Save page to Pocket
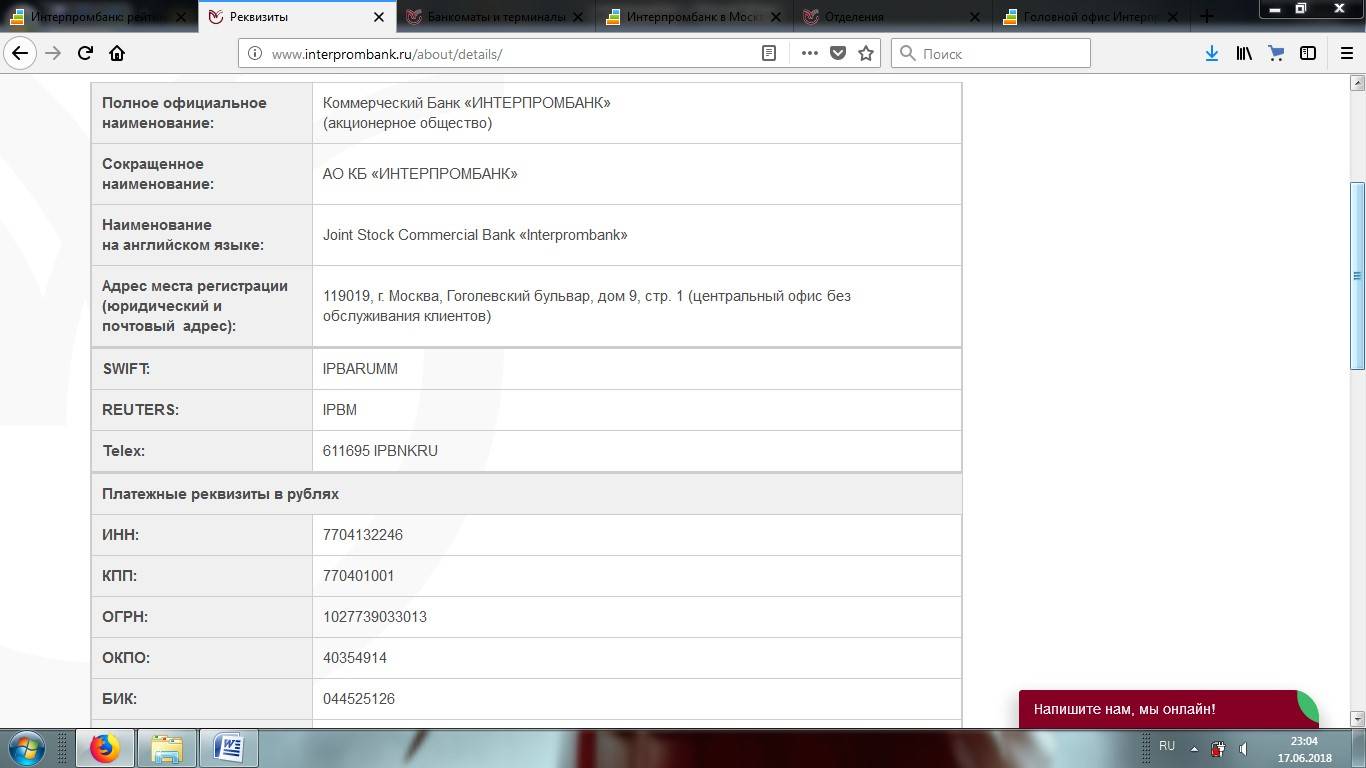The image size is (1366, 768). click(x=838, y=54)
